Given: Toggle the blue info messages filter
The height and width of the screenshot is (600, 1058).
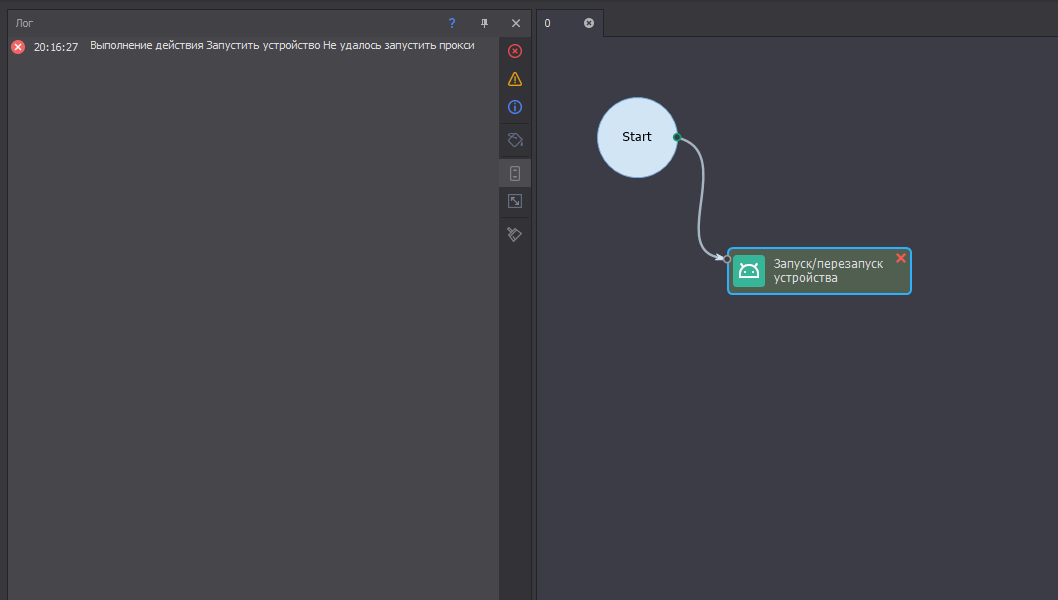Looking at the screenshot, I should 515,107.
